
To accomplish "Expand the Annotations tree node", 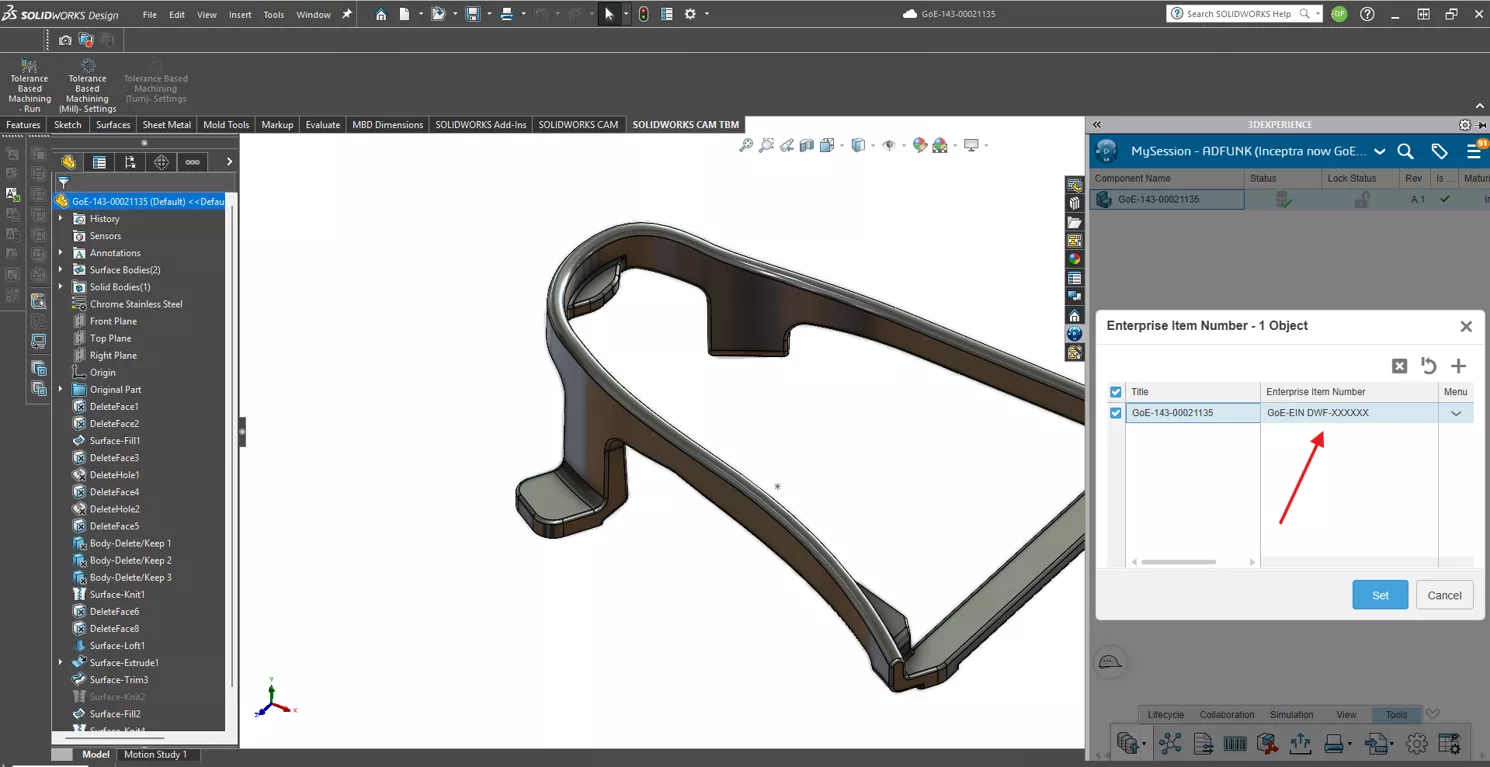I will 61,252.
